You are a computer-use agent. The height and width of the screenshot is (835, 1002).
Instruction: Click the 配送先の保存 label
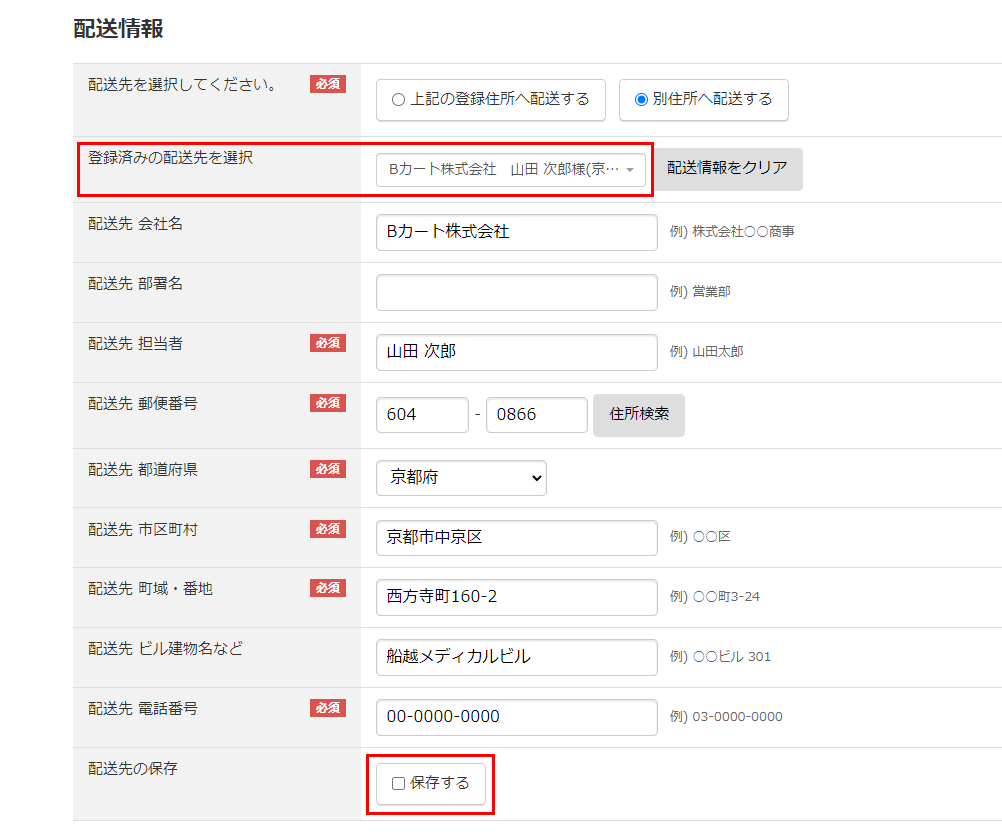coord(133,769)
